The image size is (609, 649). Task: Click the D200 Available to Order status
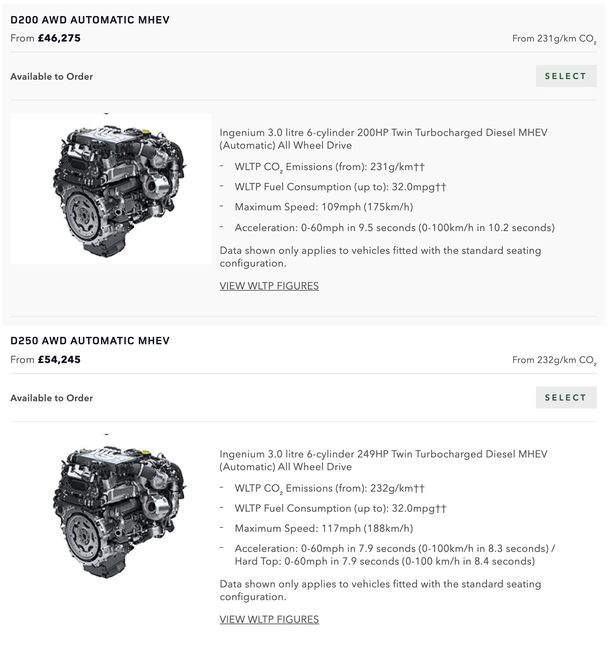tap(52, 77)
